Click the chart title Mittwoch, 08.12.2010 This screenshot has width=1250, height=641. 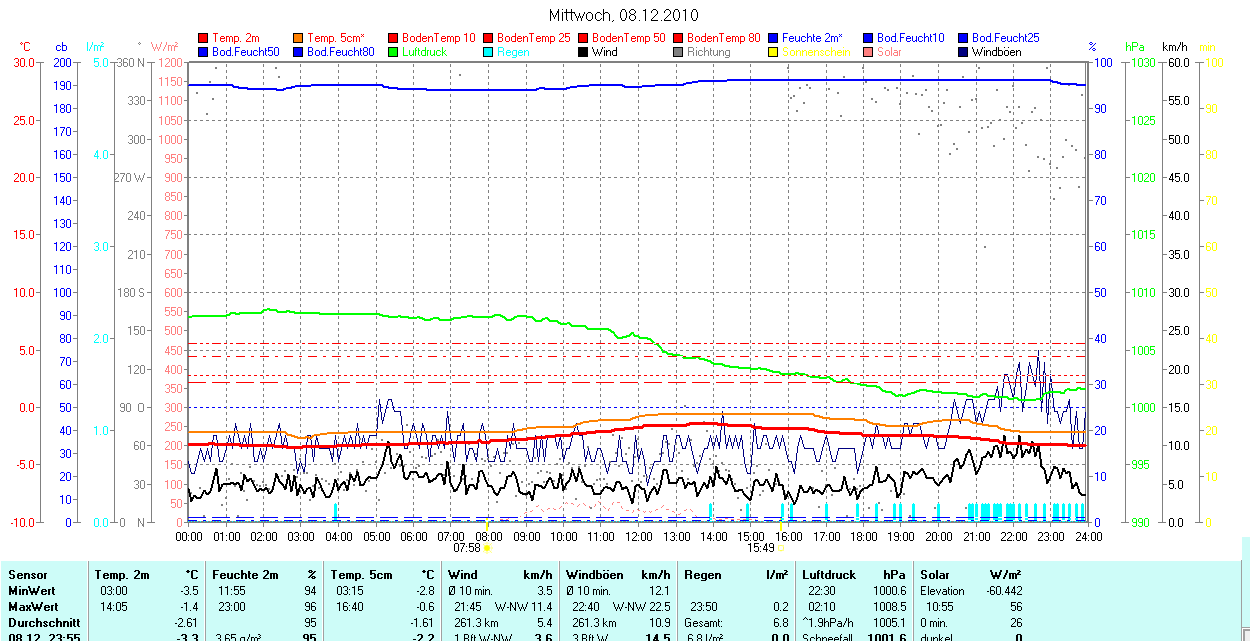coord(624,15)
